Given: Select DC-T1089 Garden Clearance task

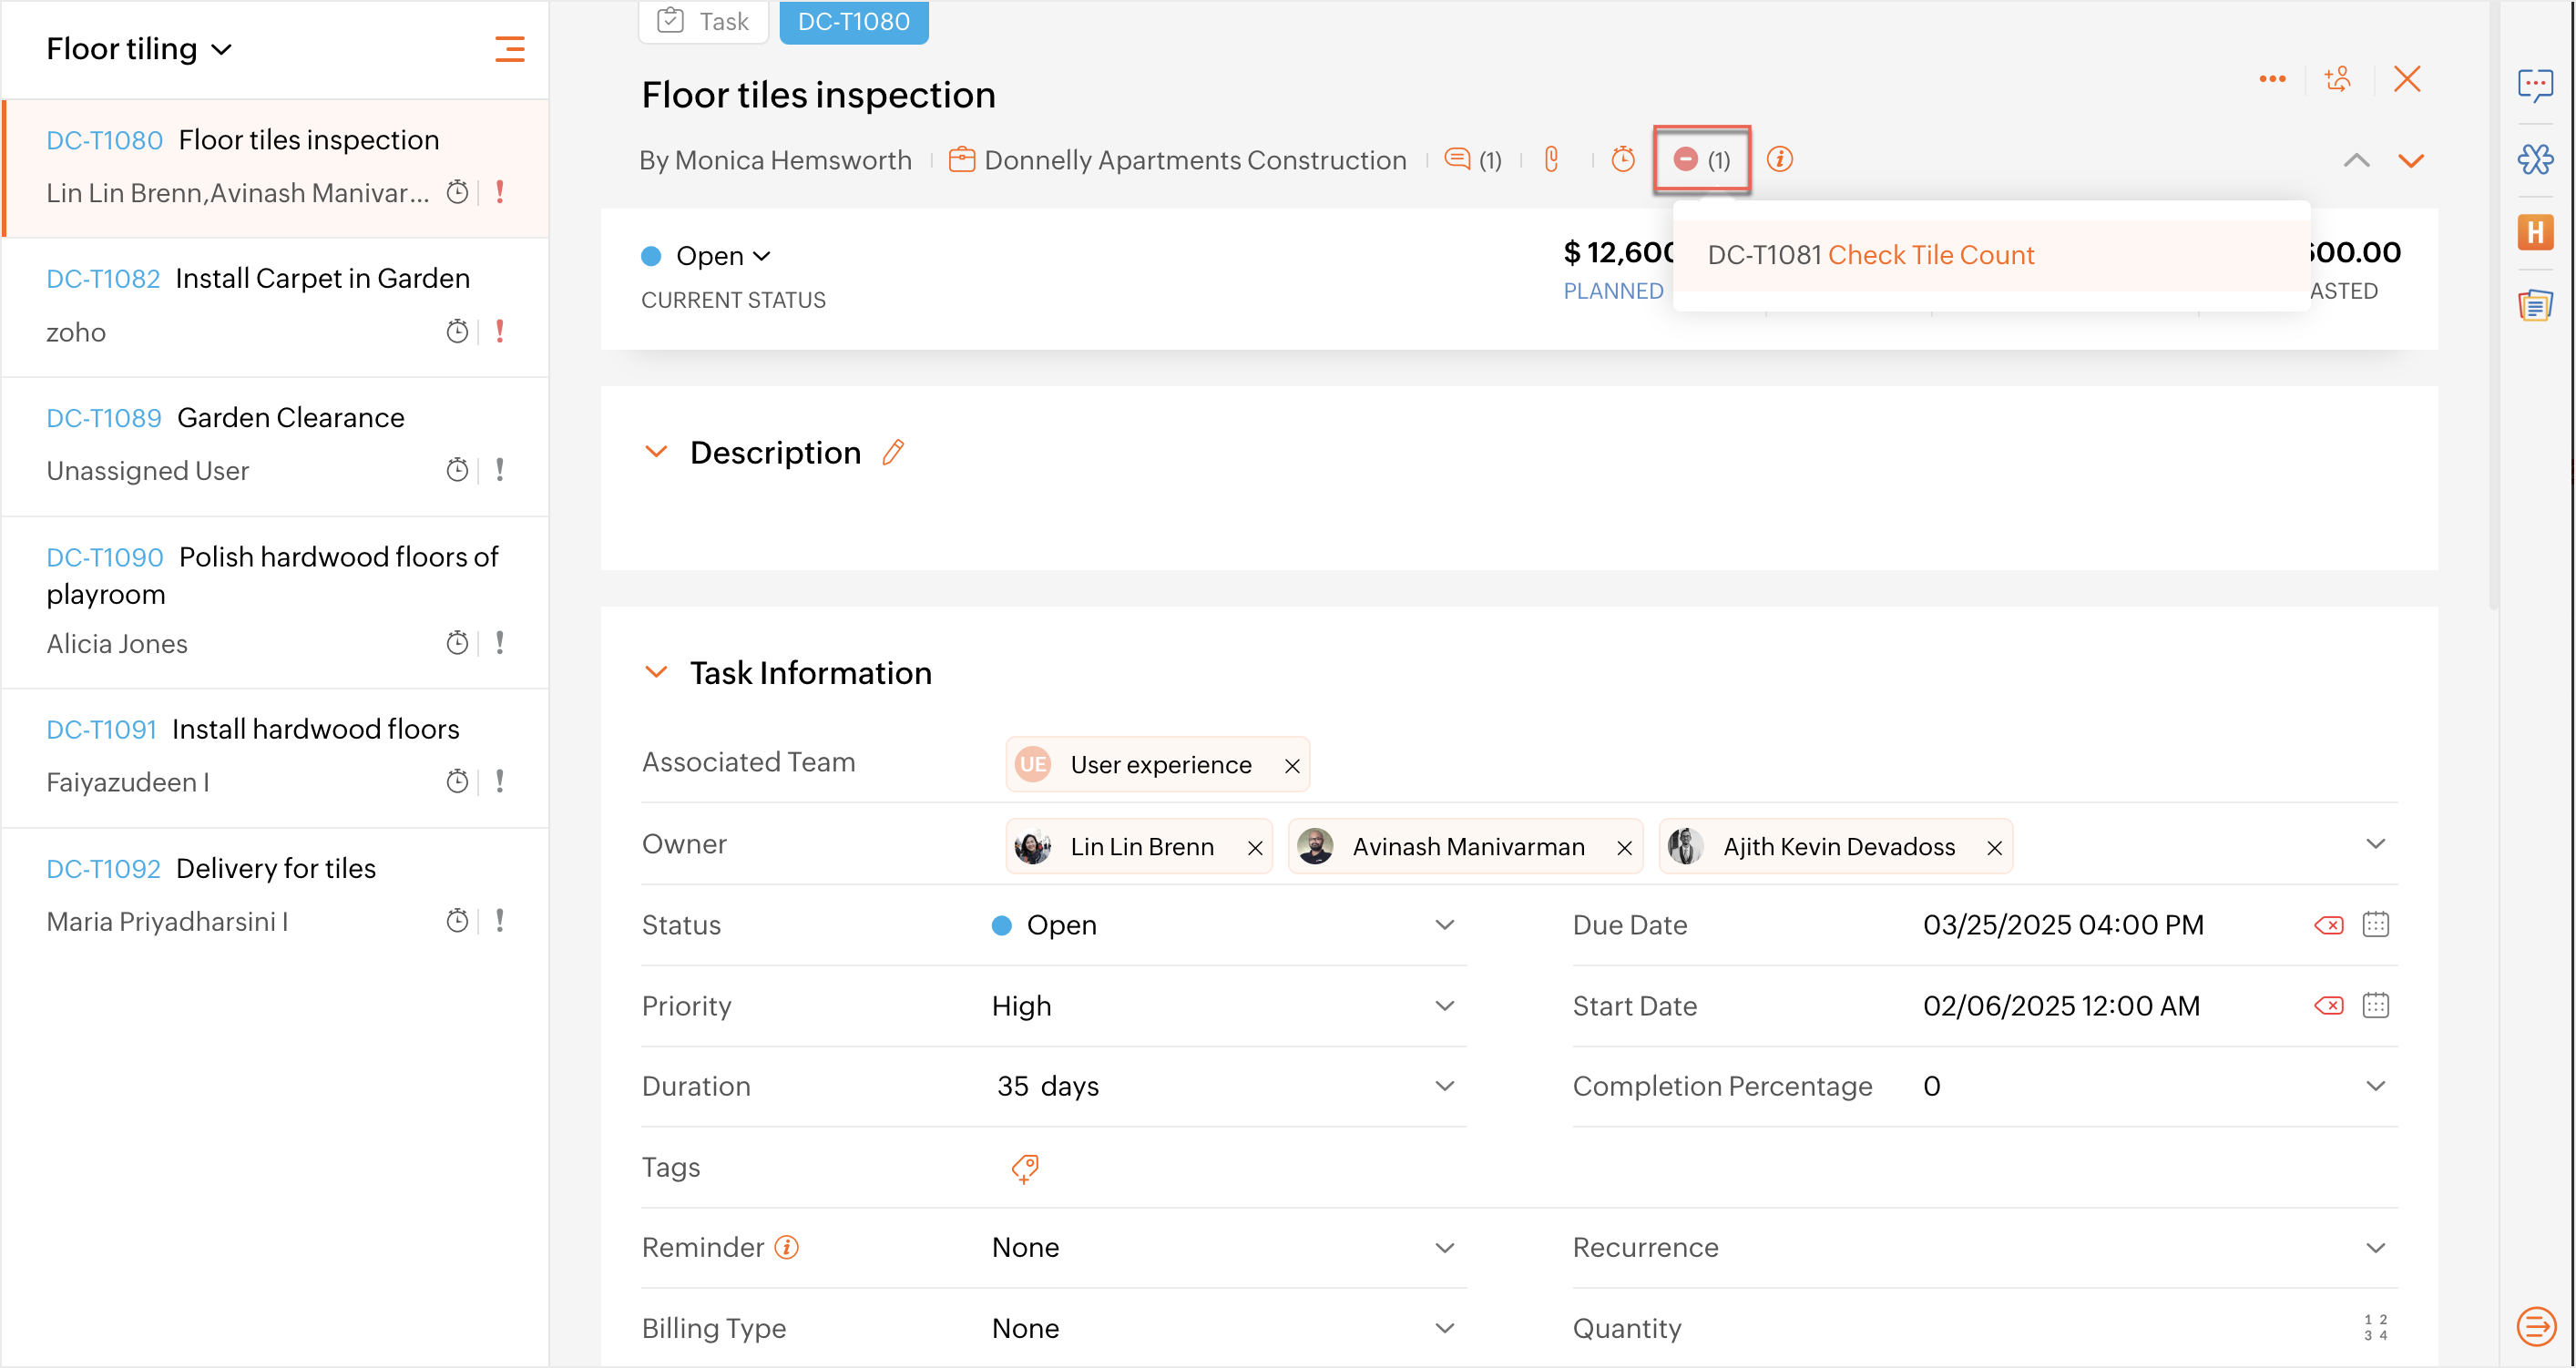Looking at the screenshot, I should [290, 418].
